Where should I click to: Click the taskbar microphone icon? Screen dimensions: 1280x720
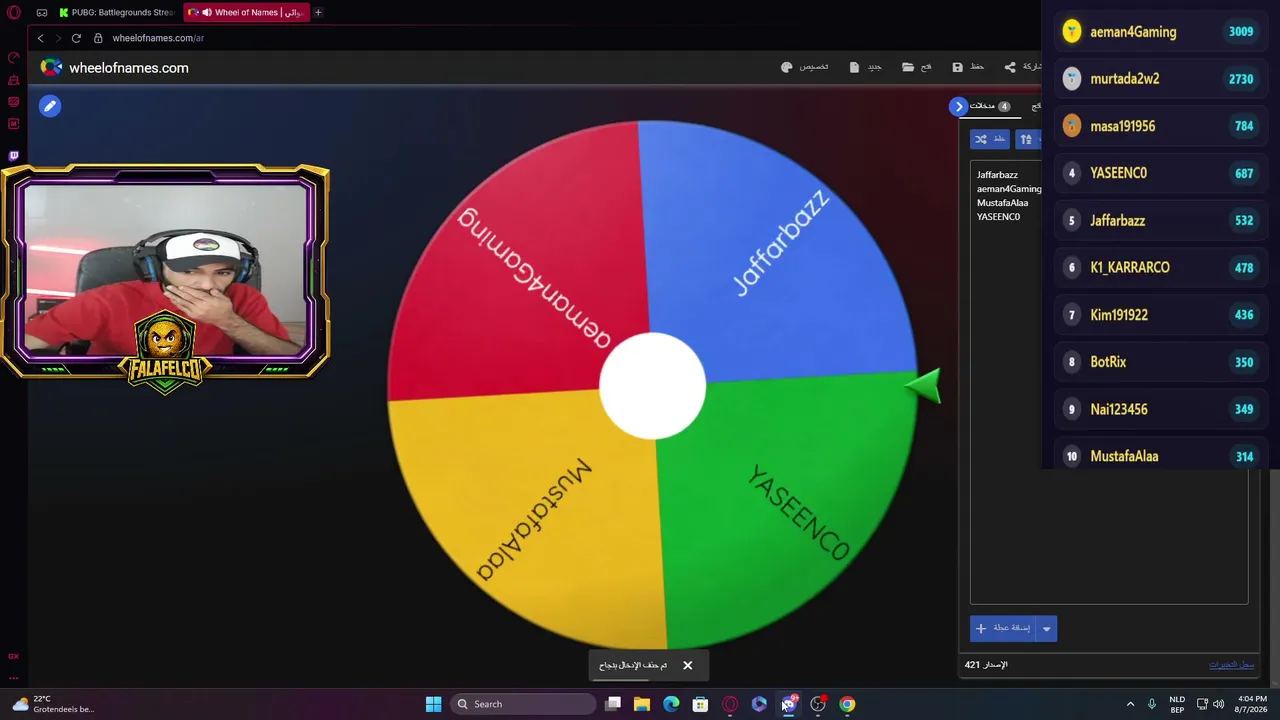[x=1152, y=704]
